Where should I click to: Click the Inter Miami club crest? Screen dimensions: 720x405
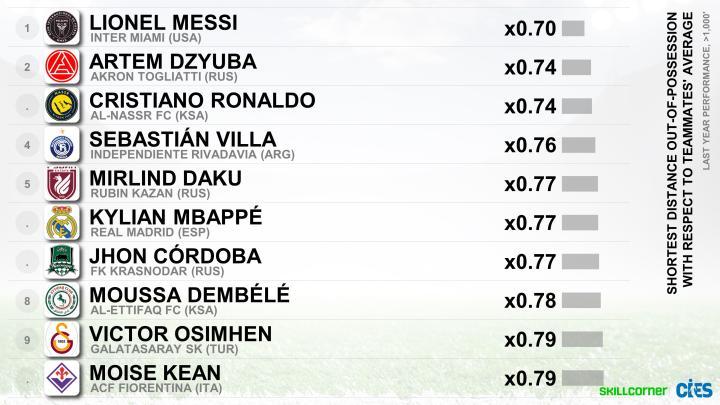click(62, 28)
